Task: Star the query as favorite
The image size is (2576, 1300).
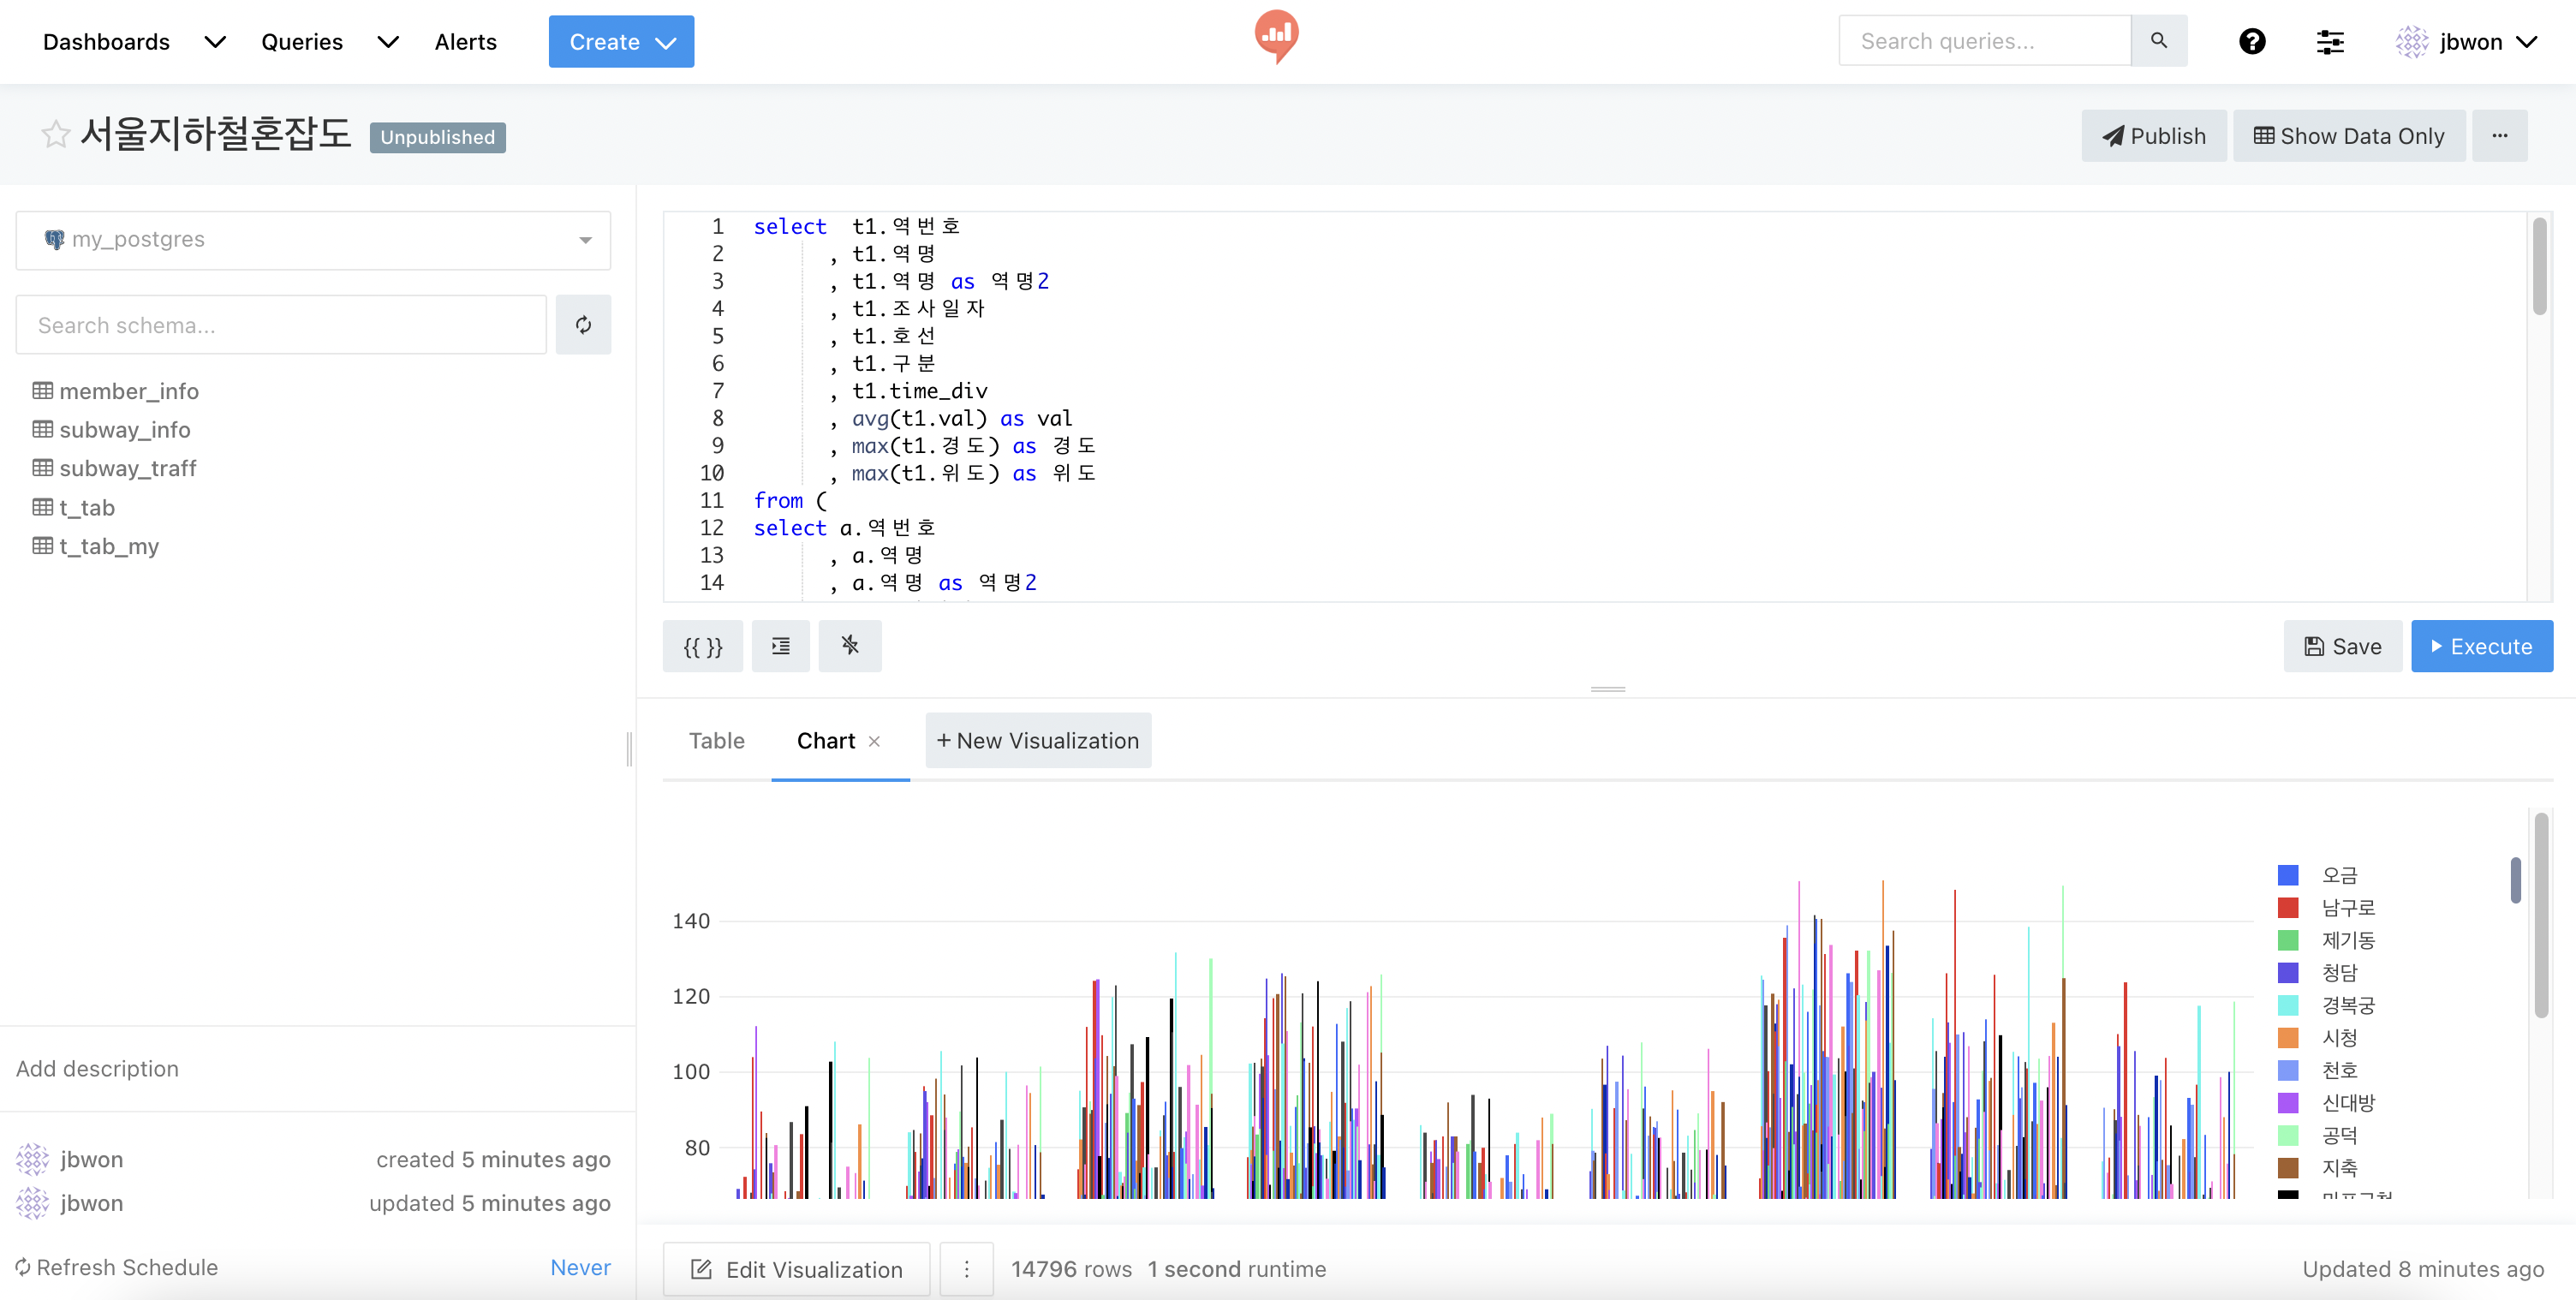Action: pos(55,134)
